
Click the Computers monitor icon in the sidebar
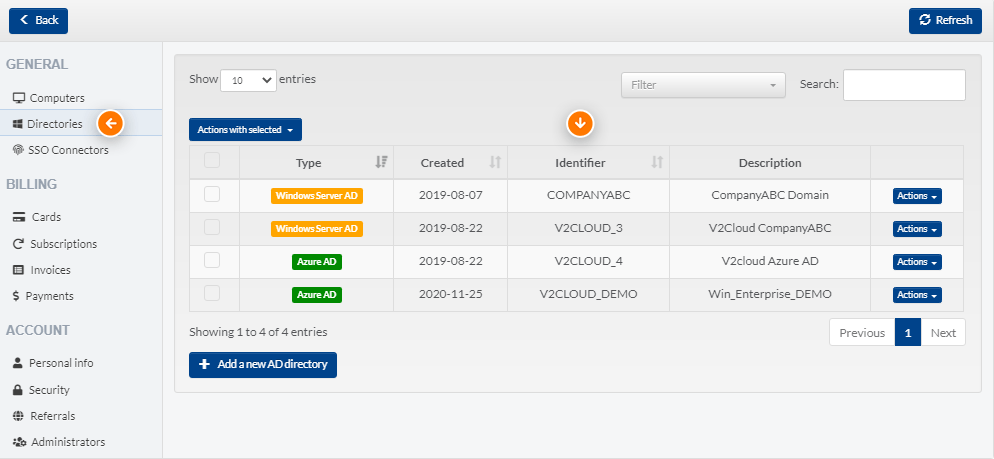point(19,98)
